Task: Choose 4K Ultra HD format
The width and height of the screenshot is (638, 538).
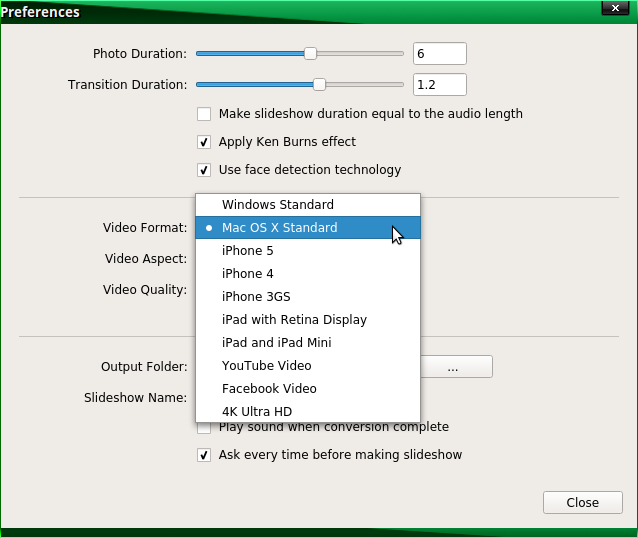Action: (308, 411)
